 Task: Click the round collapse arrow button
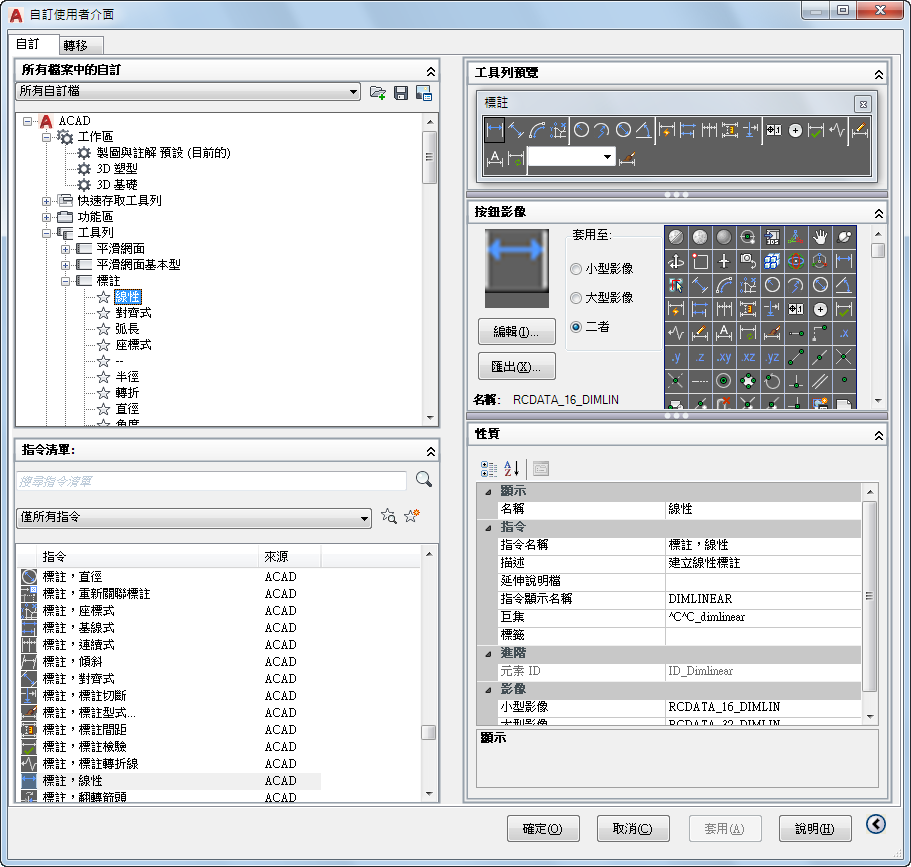click(x=876, y=823)
